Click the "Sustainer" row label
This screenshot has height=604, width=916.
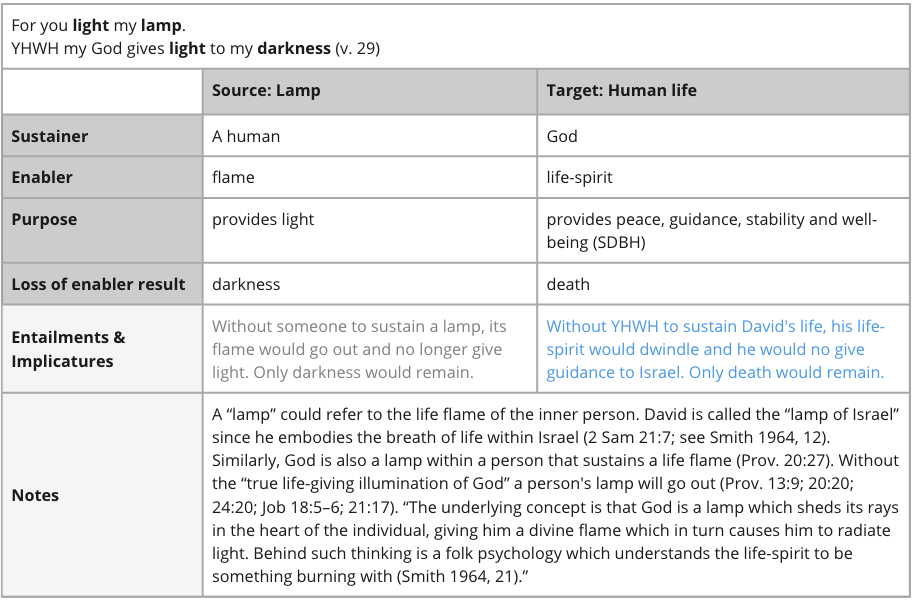tap(50, 136)
